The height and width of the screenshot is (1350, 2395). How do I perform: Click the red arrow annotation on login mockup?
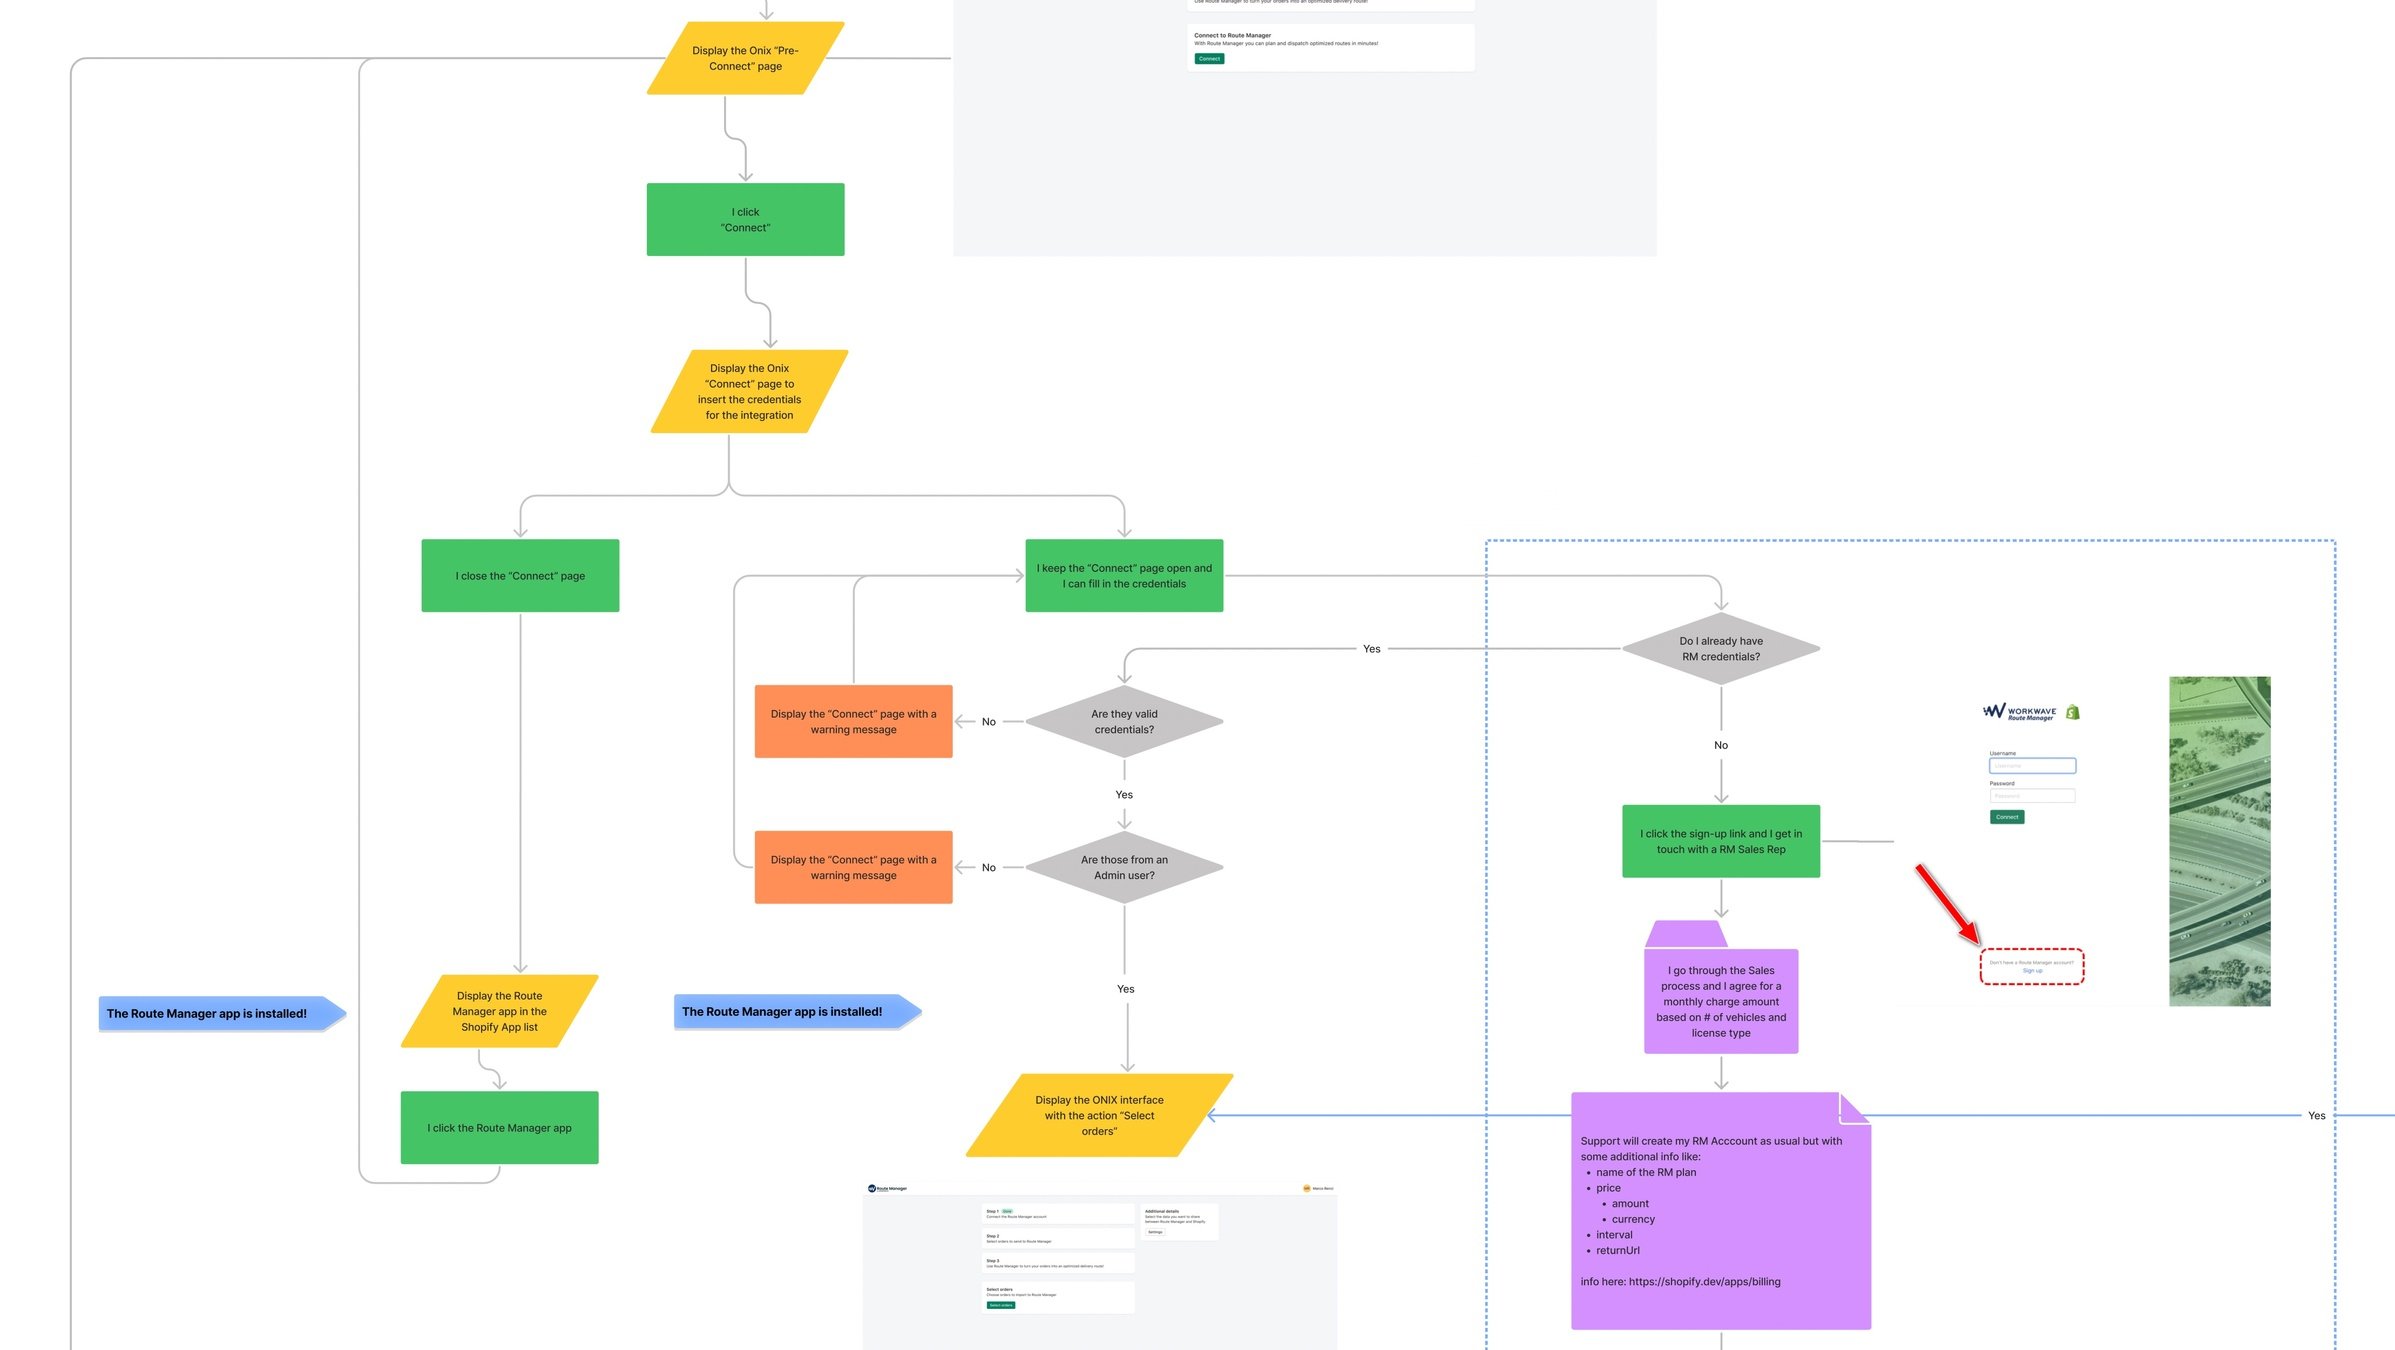pyautogui.click(x=1946, y=903)
